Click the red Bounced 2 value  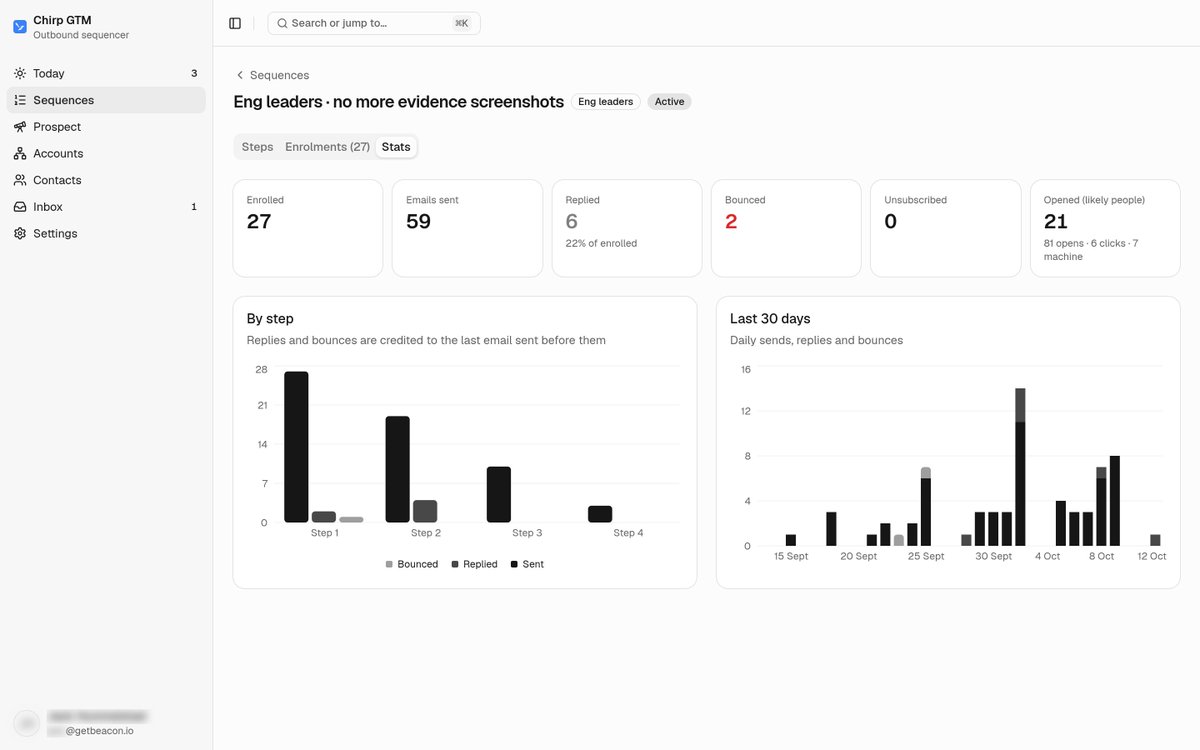click(731, 222)
